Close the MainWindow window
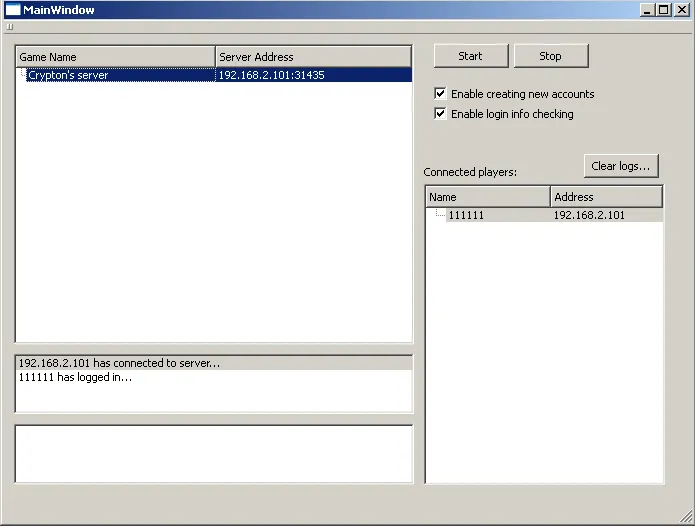 [680, 10]
